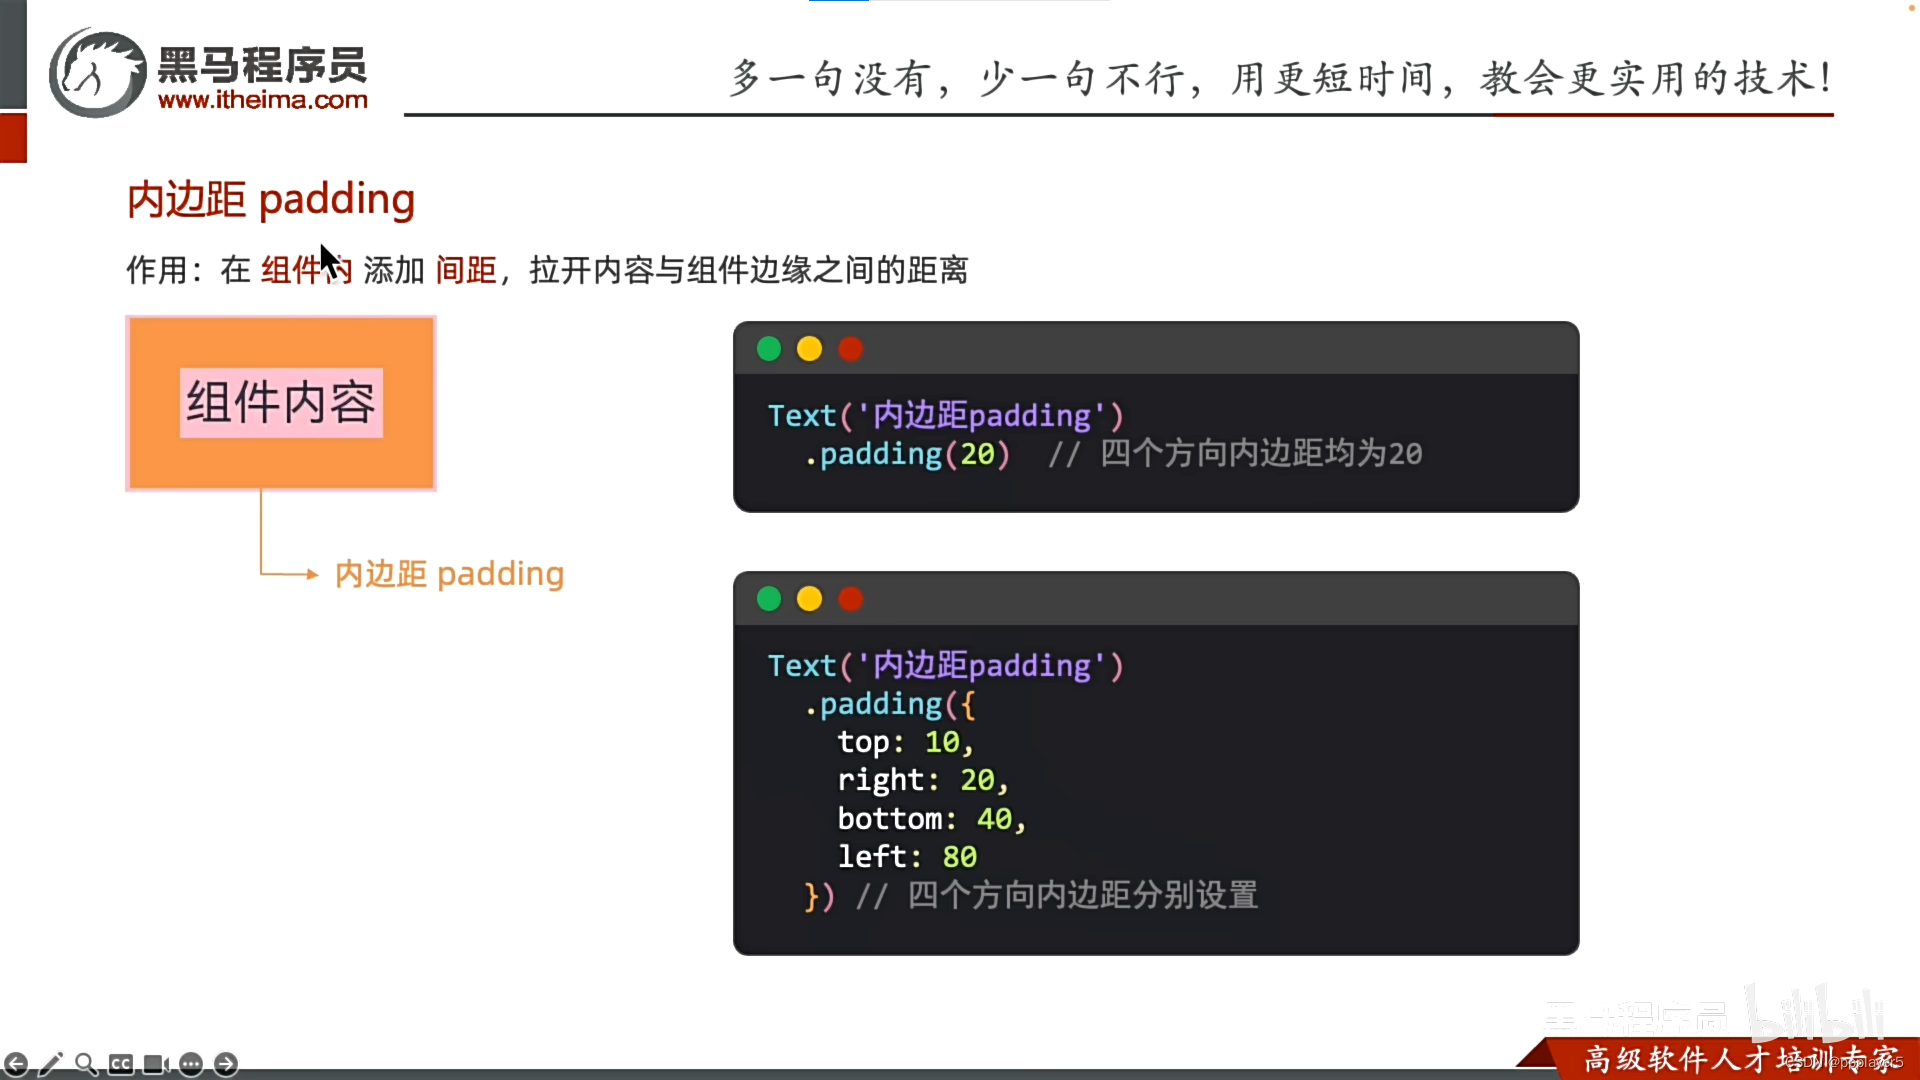Viewport: 1920px width, 1080px height.
Task: Click the 内边距 padding slide title
Action: click(270, 199)
